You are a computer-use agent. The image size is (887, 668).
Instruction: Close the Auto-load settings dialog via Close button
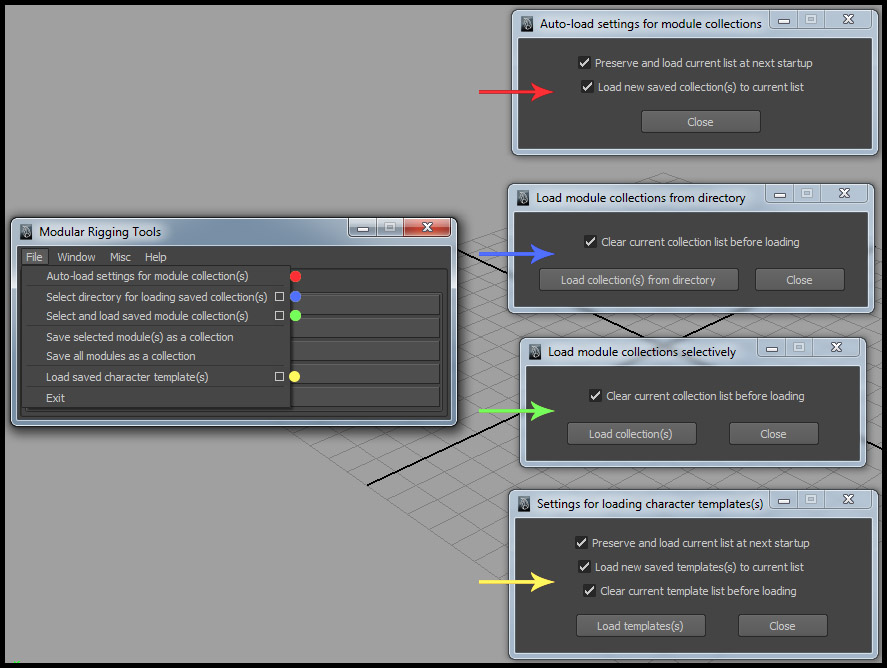[700, 122]
